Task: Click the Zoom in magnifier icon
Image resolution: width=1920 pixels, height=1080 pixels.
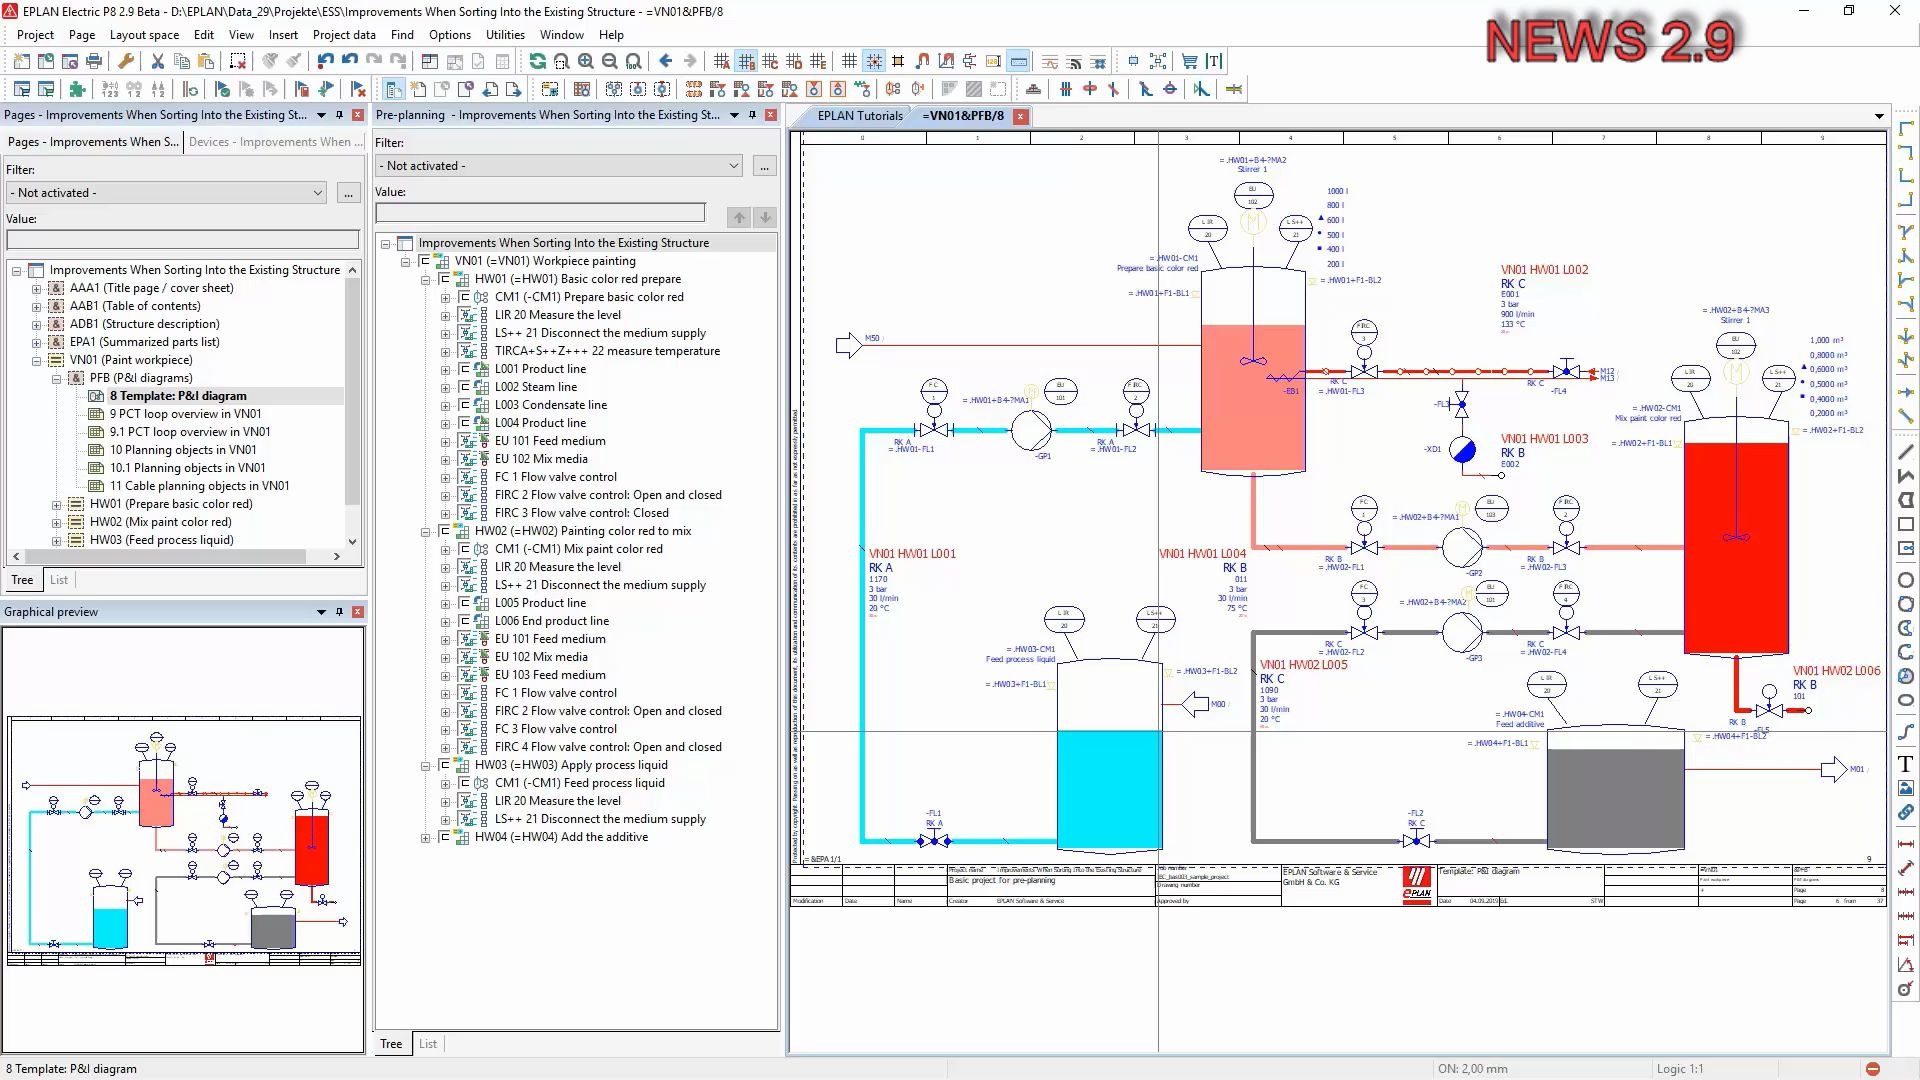Action: (586, 62)
